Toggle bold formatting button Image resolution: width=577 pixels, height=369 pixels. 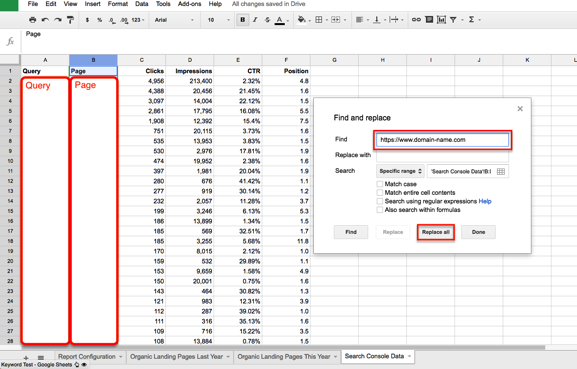243,20
